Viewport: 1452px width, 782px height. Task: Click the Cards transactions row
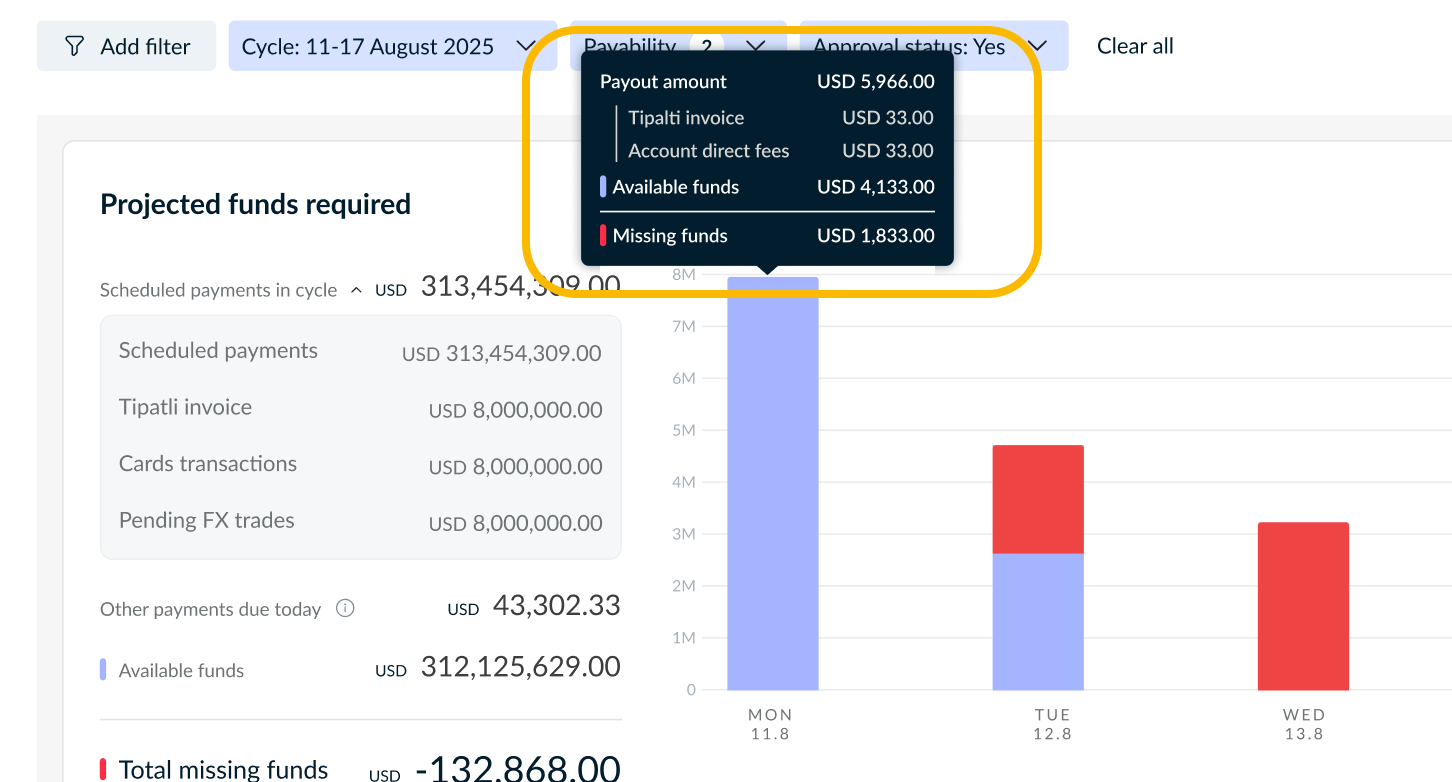(361, 465)
